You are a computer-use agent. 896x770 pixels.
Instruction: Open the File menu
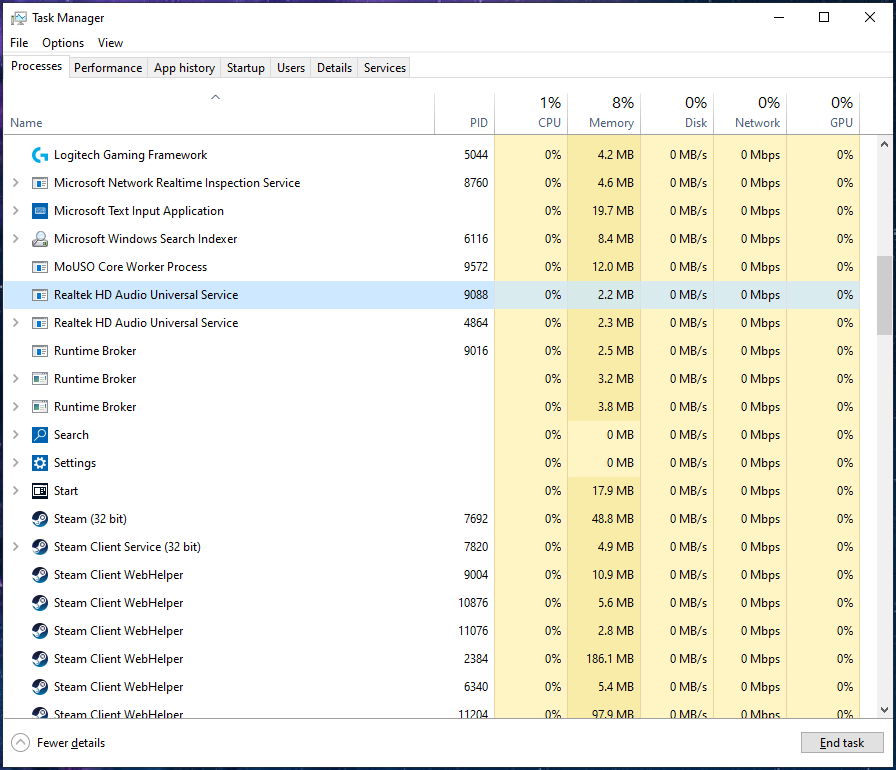(x=19, y=43)
